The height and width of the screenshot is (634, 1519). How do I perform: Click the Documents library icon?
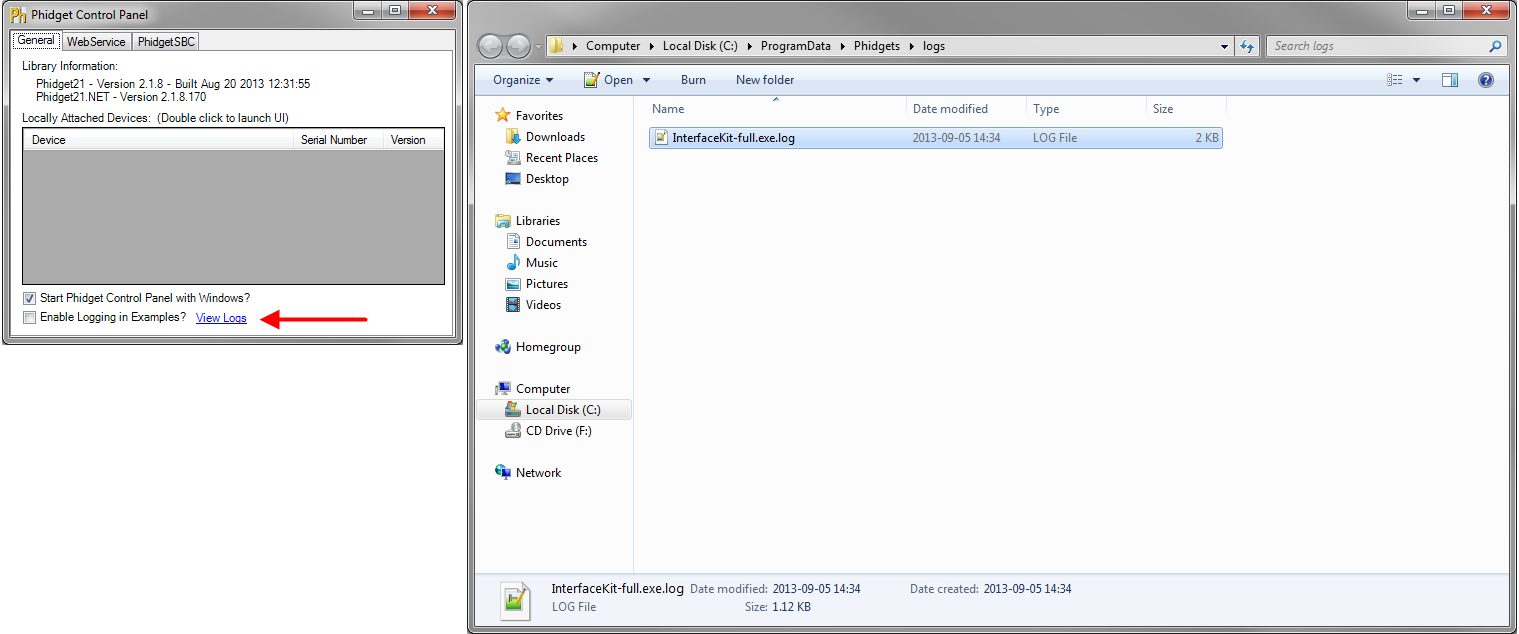[x=513, y=242]
